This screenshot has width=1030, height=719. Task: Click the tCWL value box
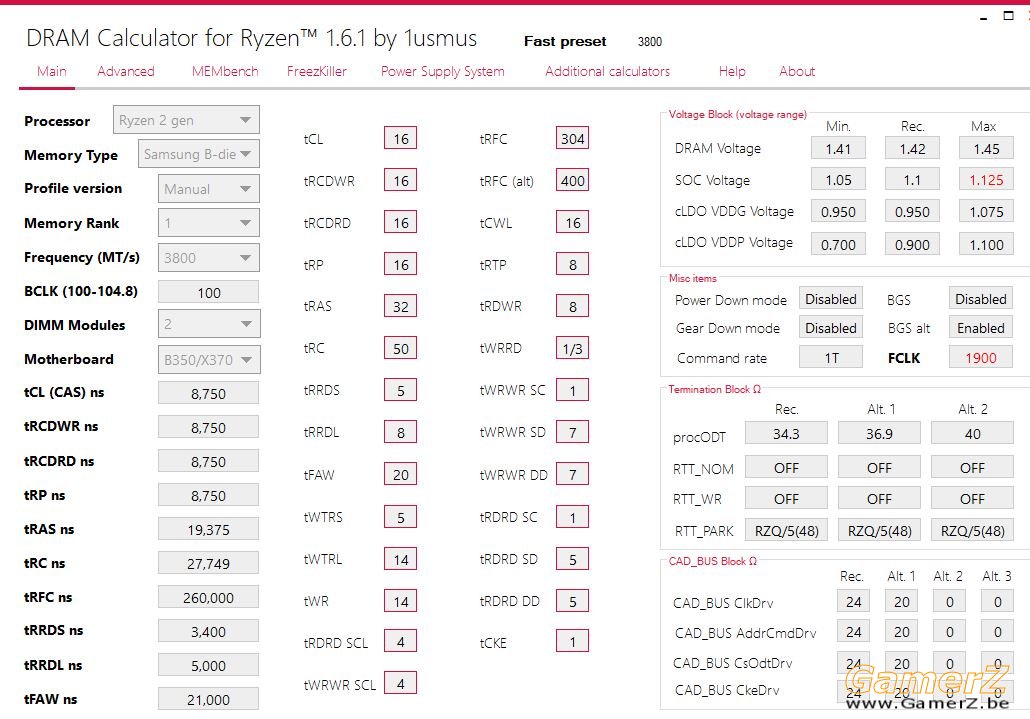[572, 223]
